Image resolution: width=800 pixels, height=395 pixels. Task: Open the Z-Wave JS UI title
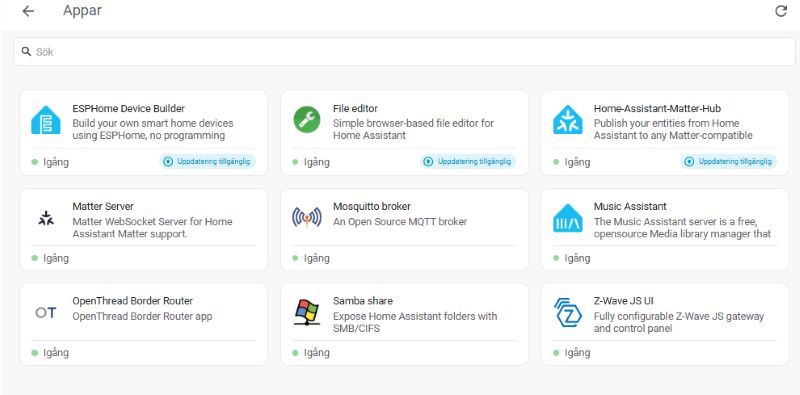click(623, 301)
